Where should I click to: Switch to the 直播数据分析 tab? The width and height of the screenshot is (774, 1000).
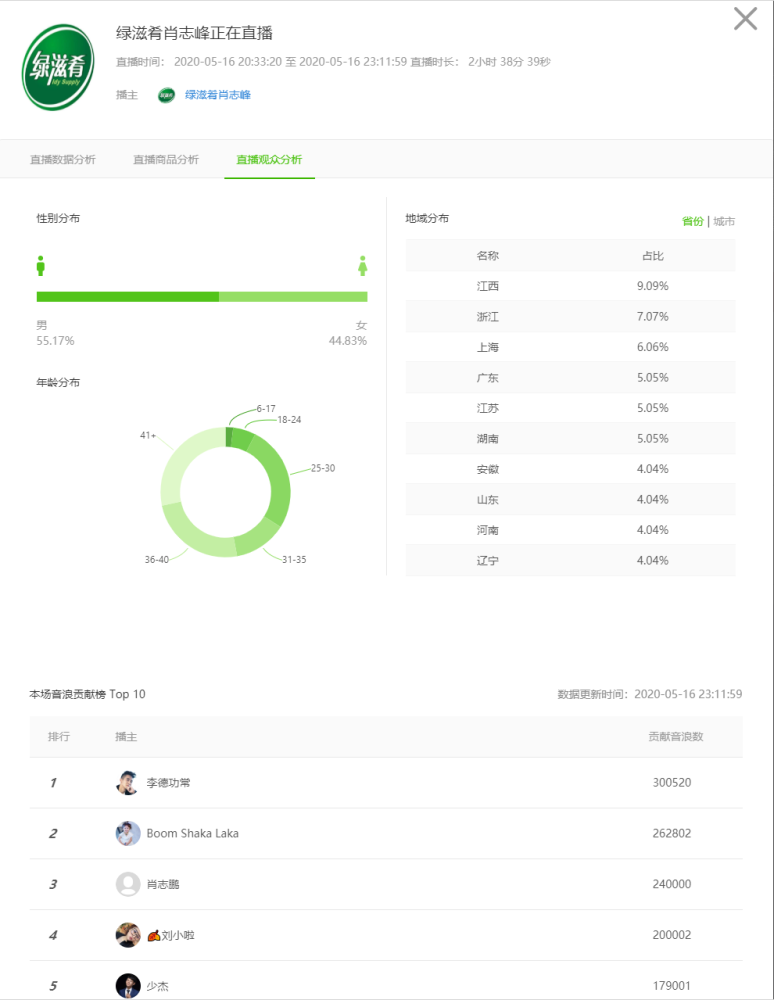[62, 159]
